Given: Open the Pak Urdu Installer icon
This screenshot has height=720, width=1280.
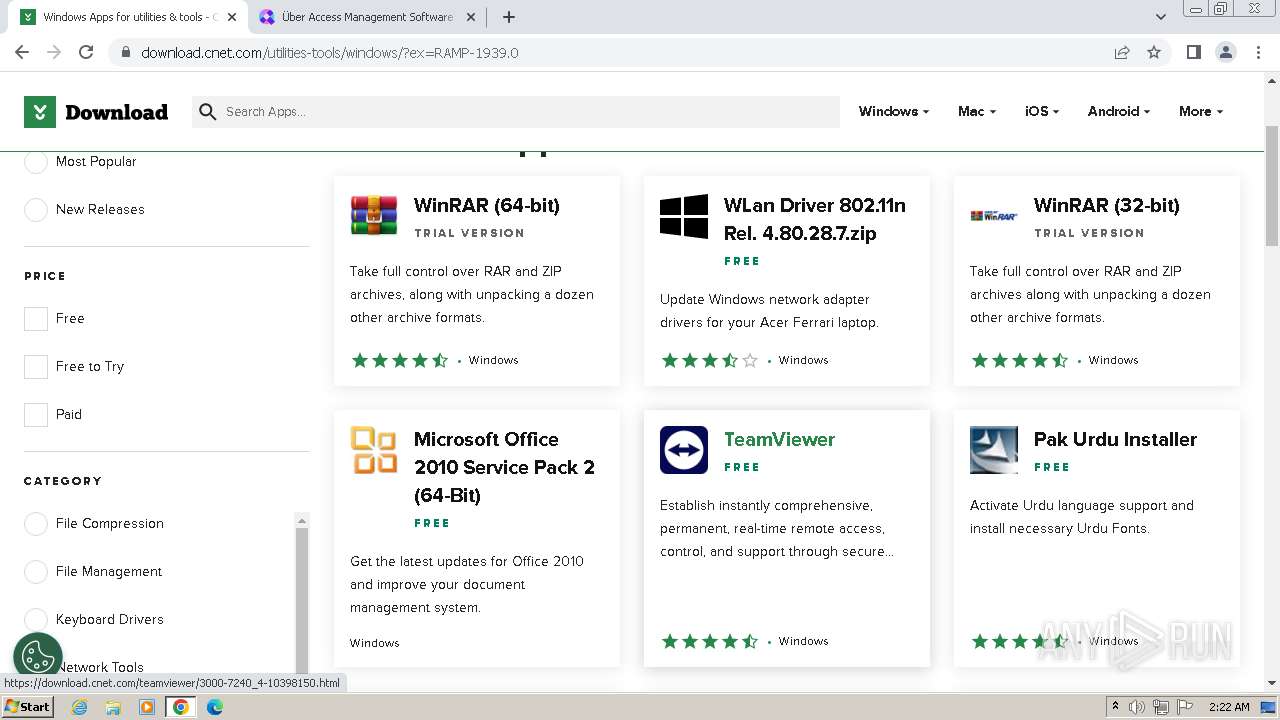Looking at the screenshot, I should (994, 450).
